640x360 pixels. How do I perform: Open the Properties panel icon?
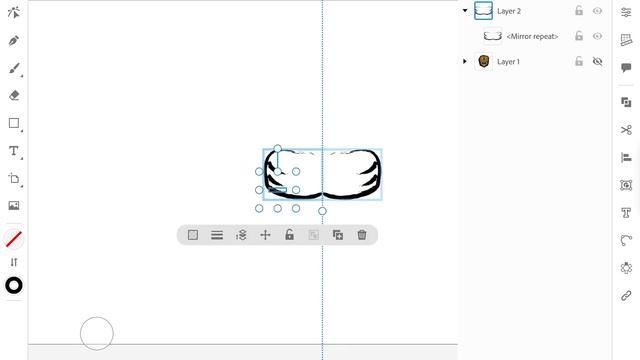click(626, 12)
